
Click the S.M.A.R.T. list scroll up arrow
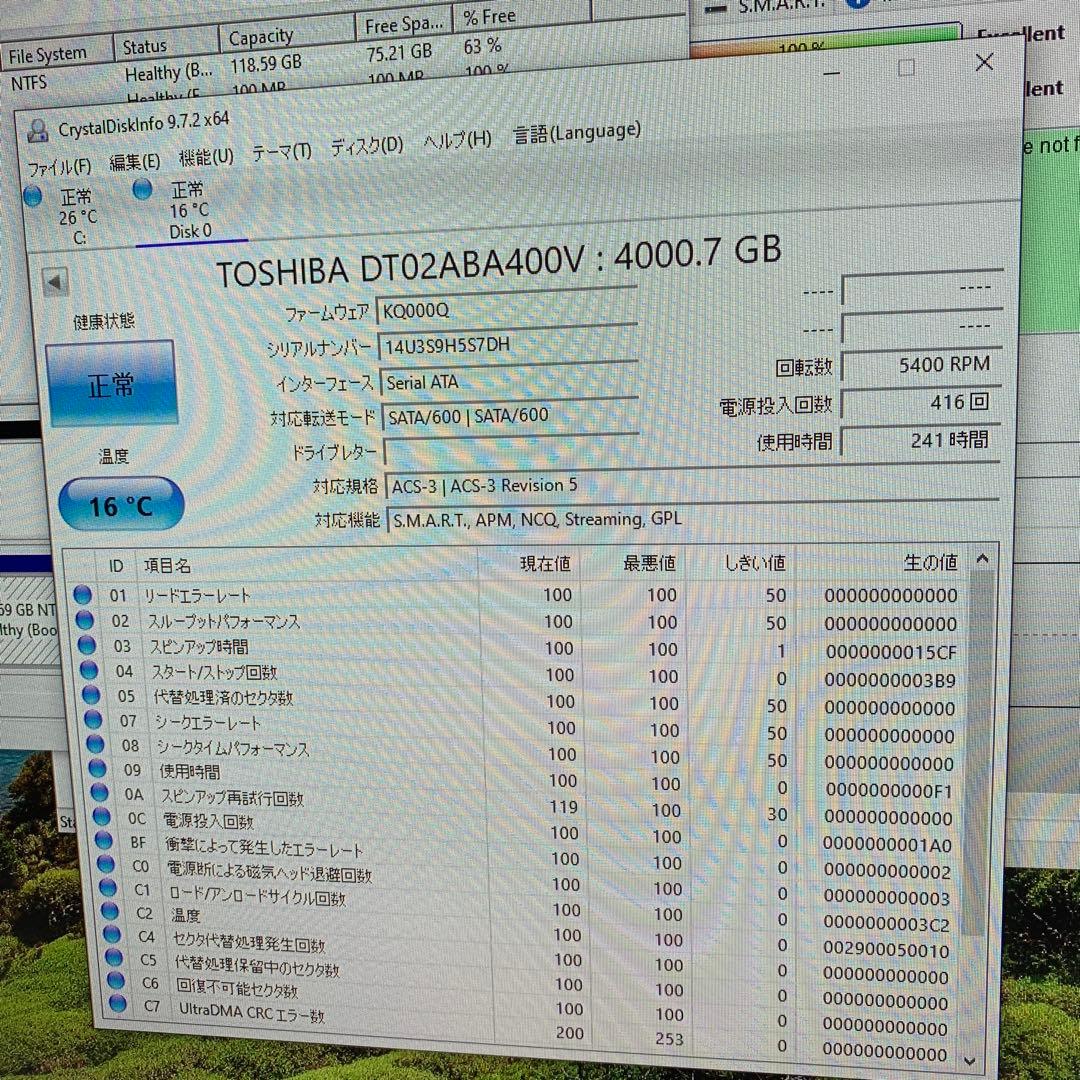(x=983, y=559)
